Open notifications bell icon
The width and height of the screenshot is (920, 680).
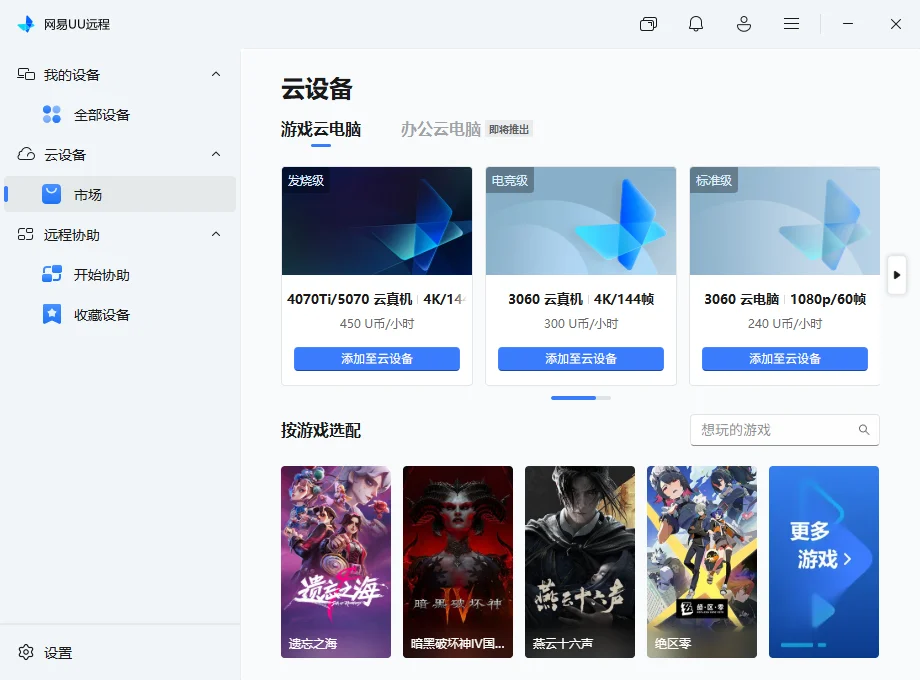pos(696,24)
